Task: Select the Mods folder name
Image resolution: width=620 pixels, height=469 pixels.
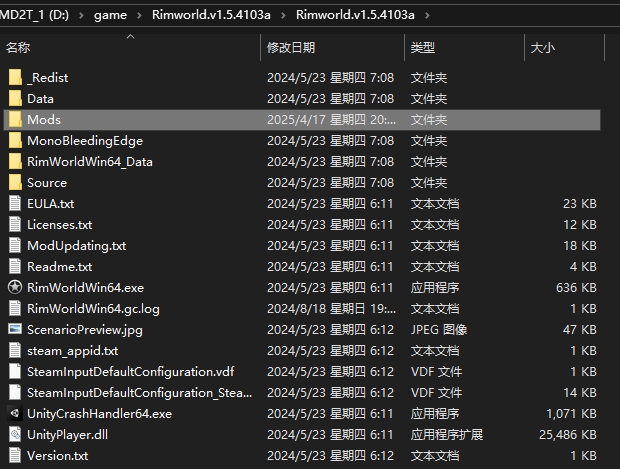Action: 44,119
